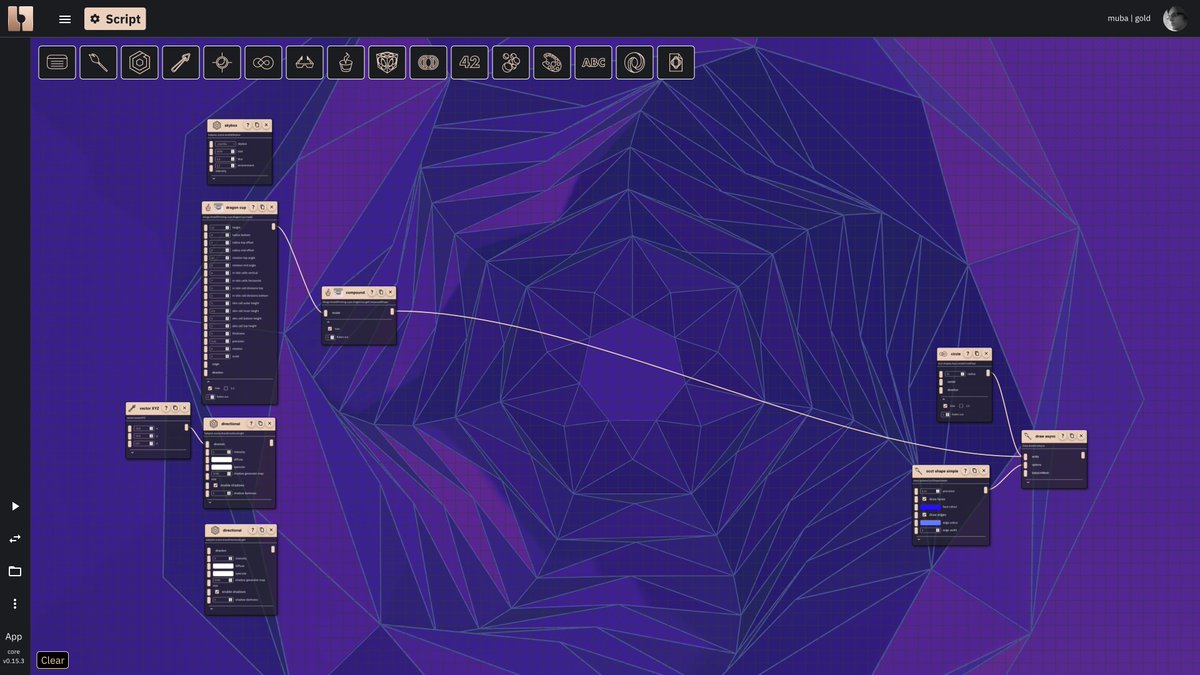
Task: Toggle the second checkbox beside draw in the circle node
Action: point(961,406)
